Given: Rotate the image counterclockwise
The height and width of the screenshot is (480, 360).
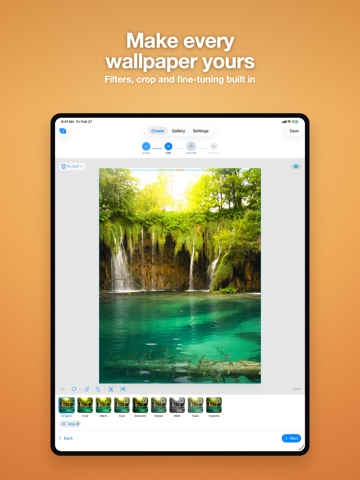Looking at the screenshot, I should 86,389.
